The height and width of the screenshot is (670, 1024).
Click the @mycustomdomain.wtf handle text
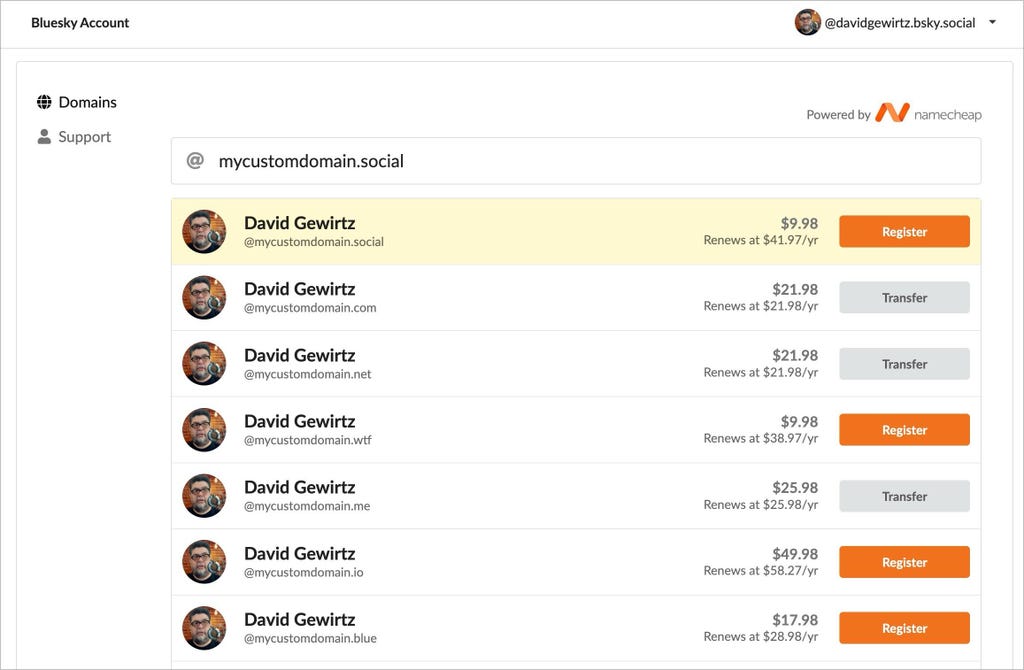tap(308, 440)
